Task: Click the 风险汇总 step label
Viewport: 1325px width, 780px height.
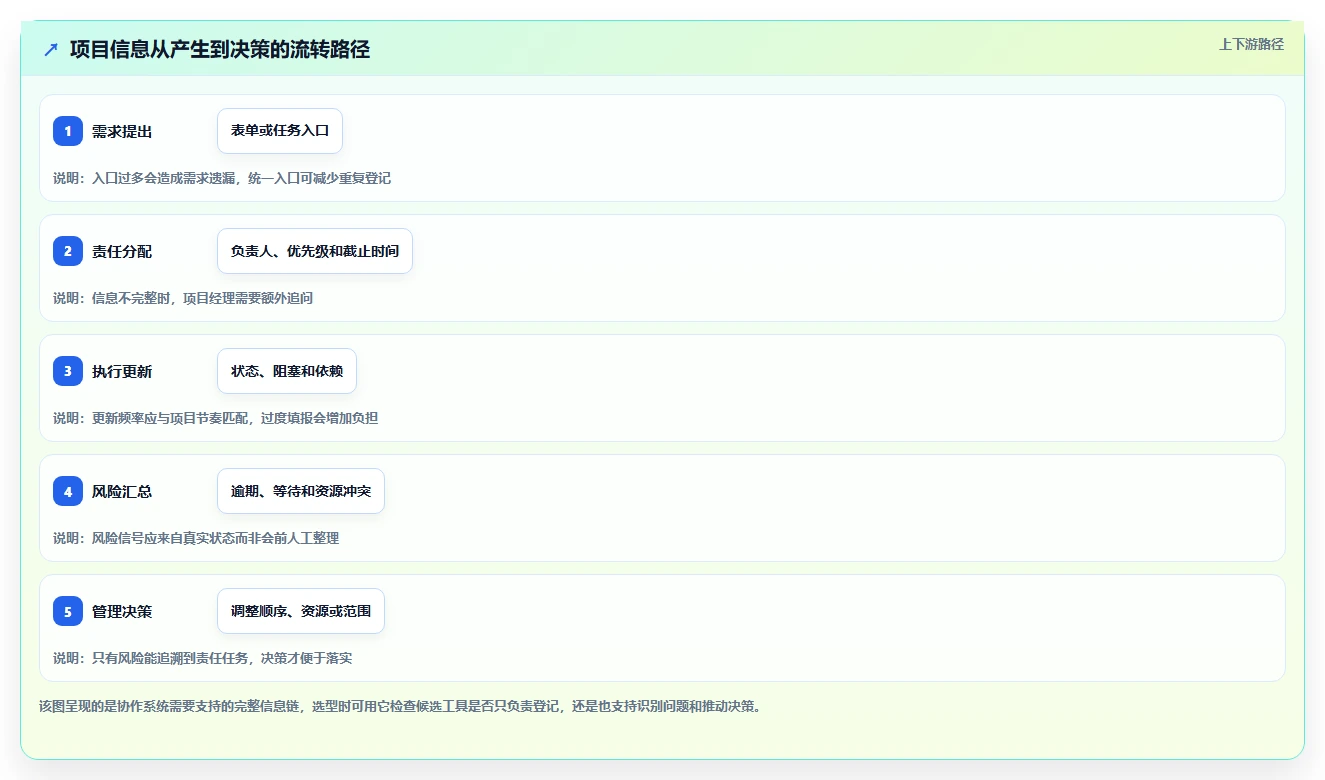Action: pyautogui.click(x=122, y=491)
